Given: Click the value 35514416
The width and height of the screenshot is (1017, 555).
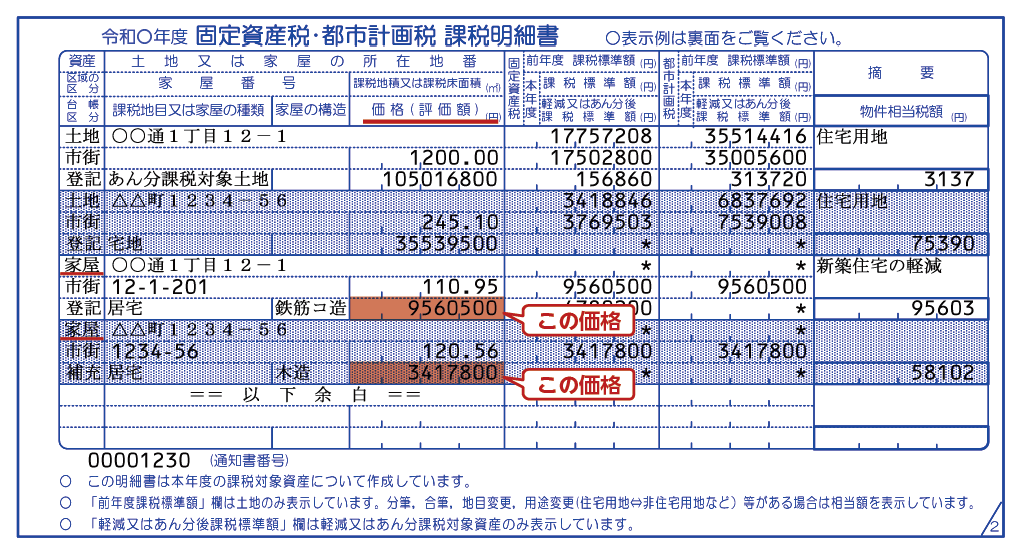Looking at the screenshot, I should pyautogui.click(x=756, y=136).
